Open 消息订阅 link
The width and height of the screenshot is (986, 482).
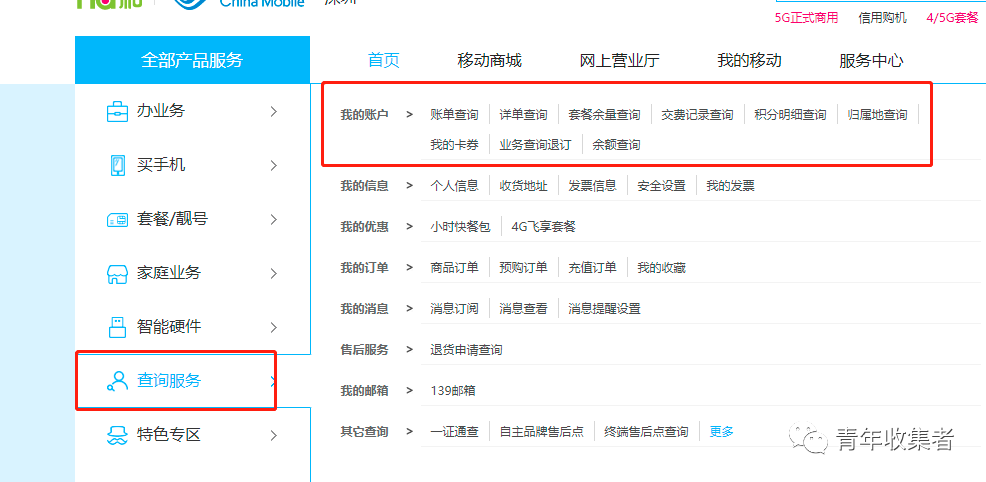(455, 309)
